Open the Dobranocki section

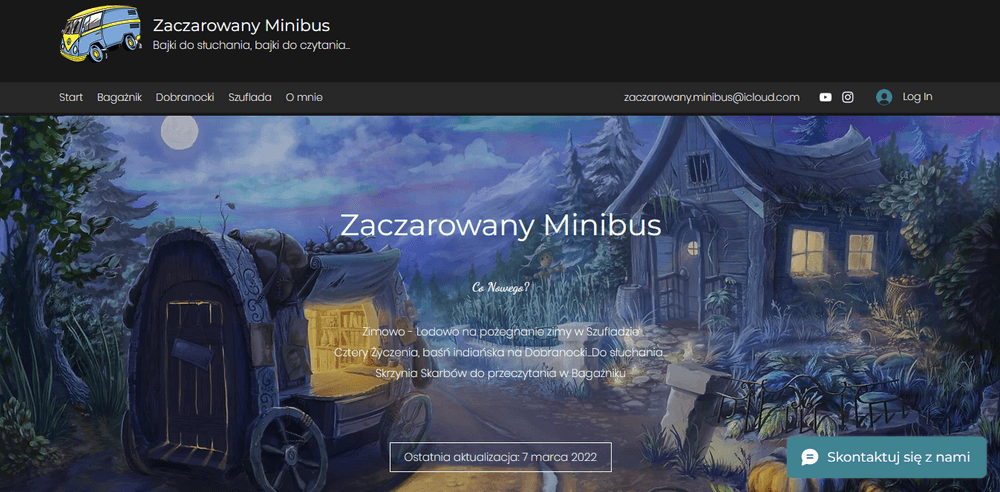(x=185, y=97)
